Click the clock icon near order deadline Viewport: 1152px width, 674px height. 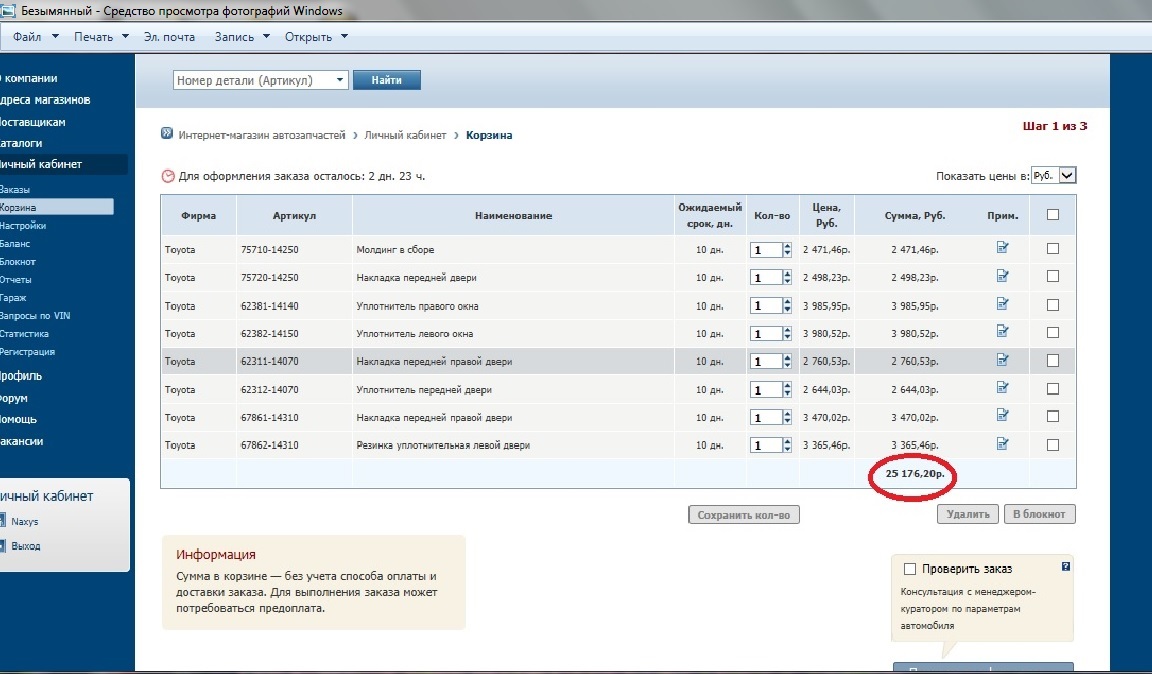coord(168,176)
